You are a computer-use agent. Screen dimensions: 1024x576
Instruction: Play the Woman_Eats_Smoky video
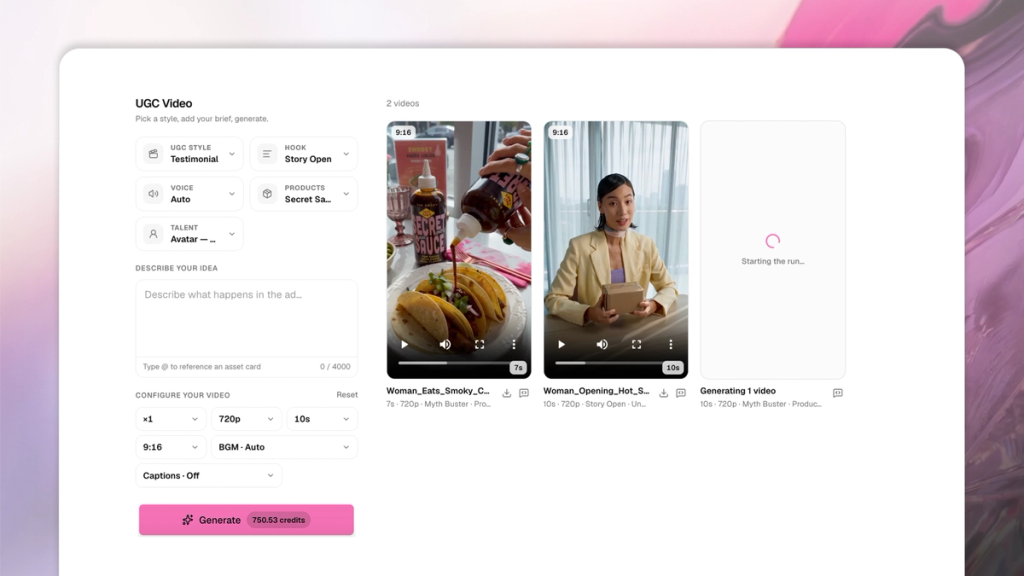(404, 344)
